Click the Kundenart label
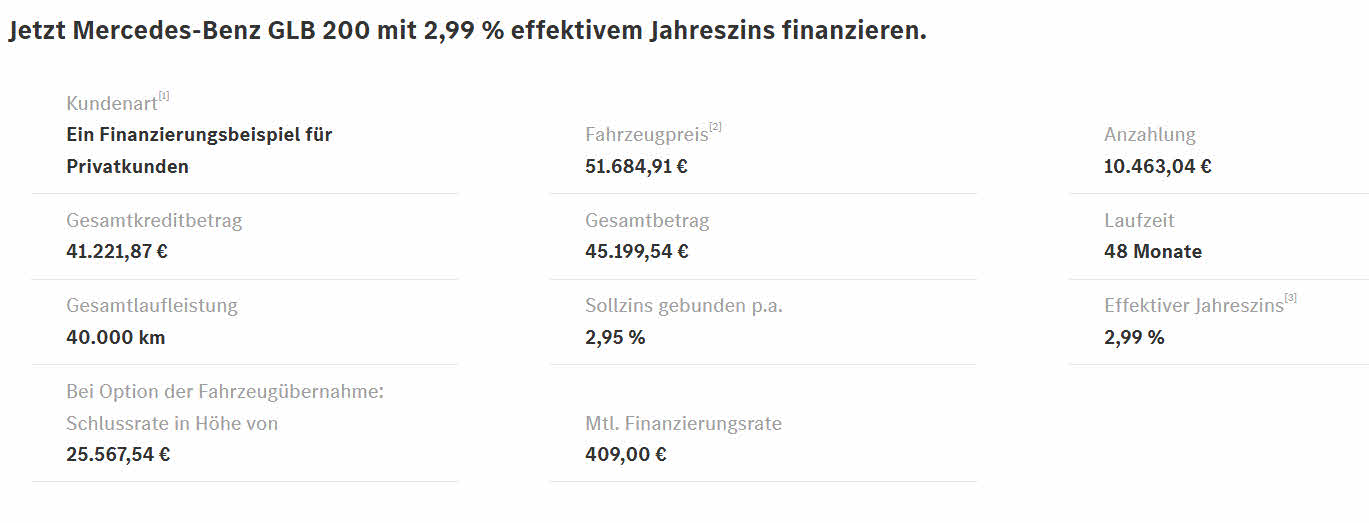This screenshot has width=1369, height=523. coord(112,103)
